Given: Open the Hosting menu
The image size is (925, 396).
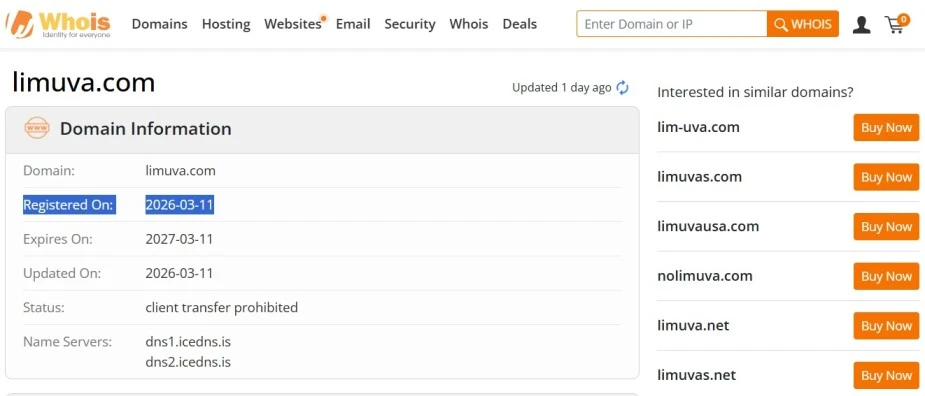Looking at the screenshot, I should coord(226,24).
